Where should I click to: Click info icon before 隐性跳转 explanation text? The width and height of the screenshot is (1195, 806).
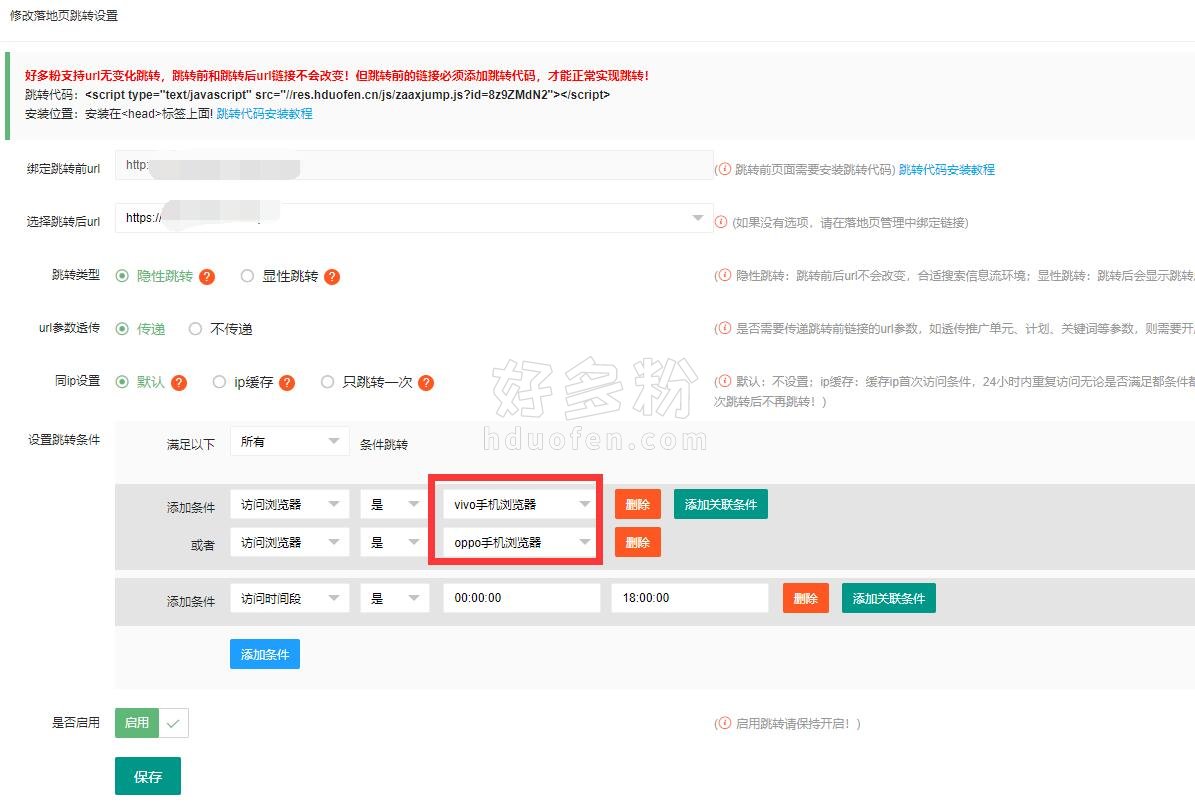click(724, 275)
